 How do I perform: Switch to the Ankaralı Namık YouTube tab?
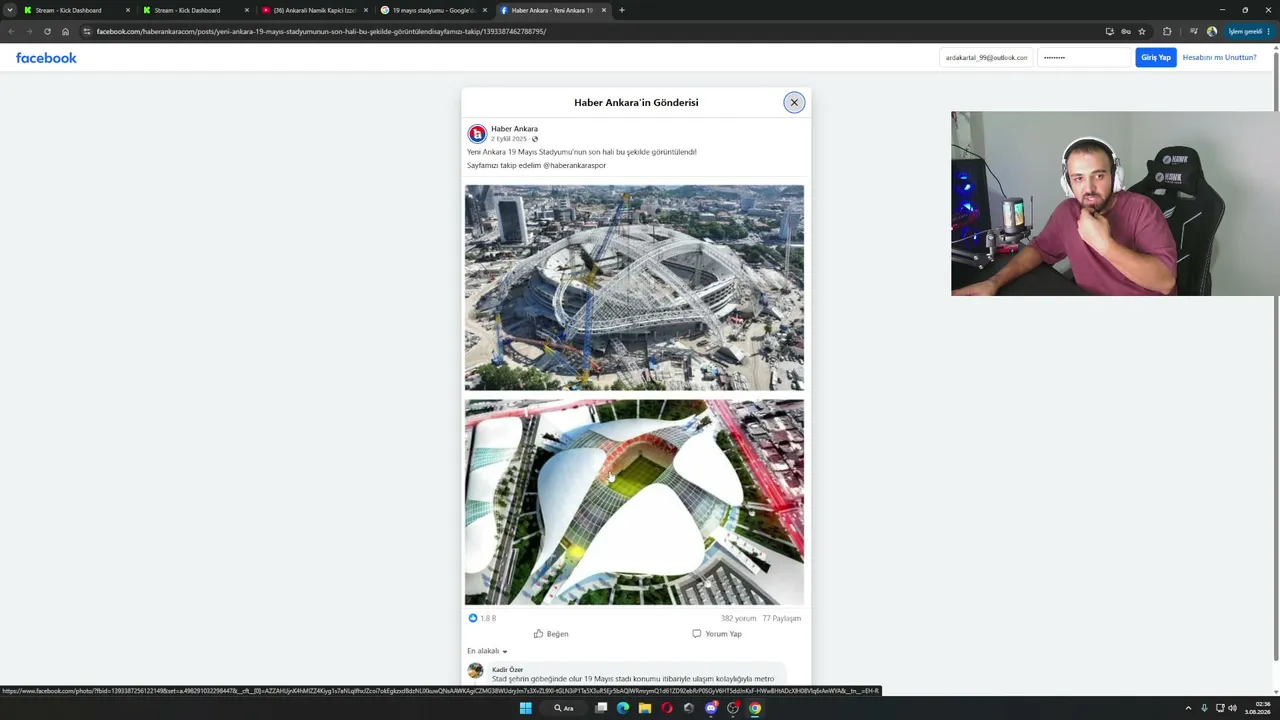click(x=315, y=10)
